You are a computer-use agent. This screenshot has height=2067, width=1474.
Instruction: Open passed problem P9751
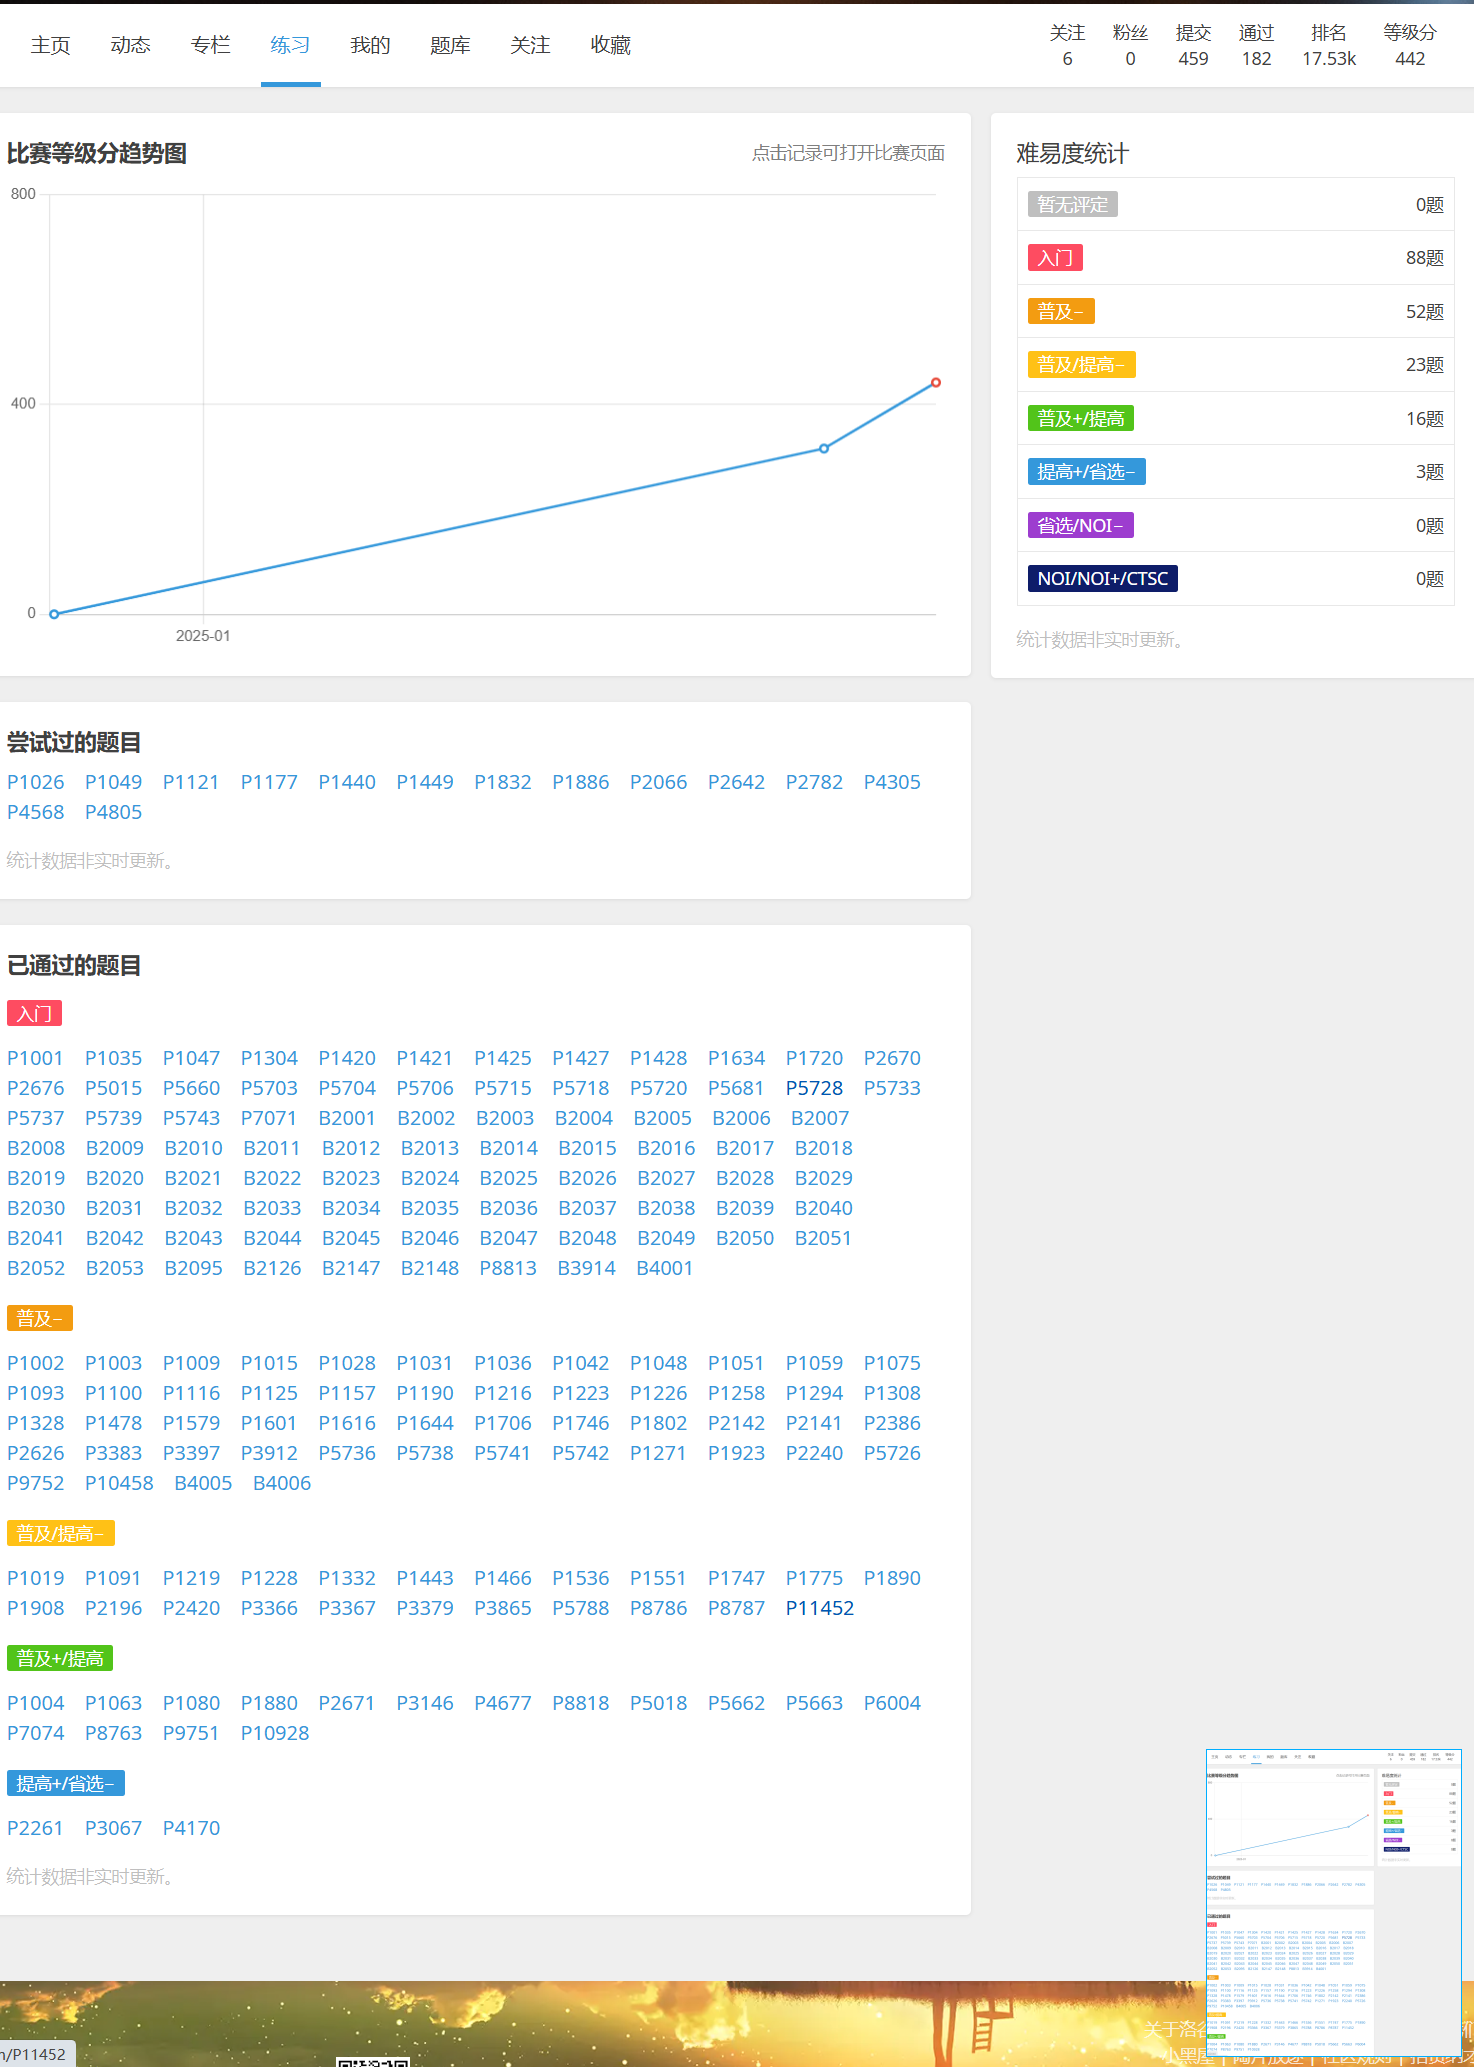tap(192, 1733)
